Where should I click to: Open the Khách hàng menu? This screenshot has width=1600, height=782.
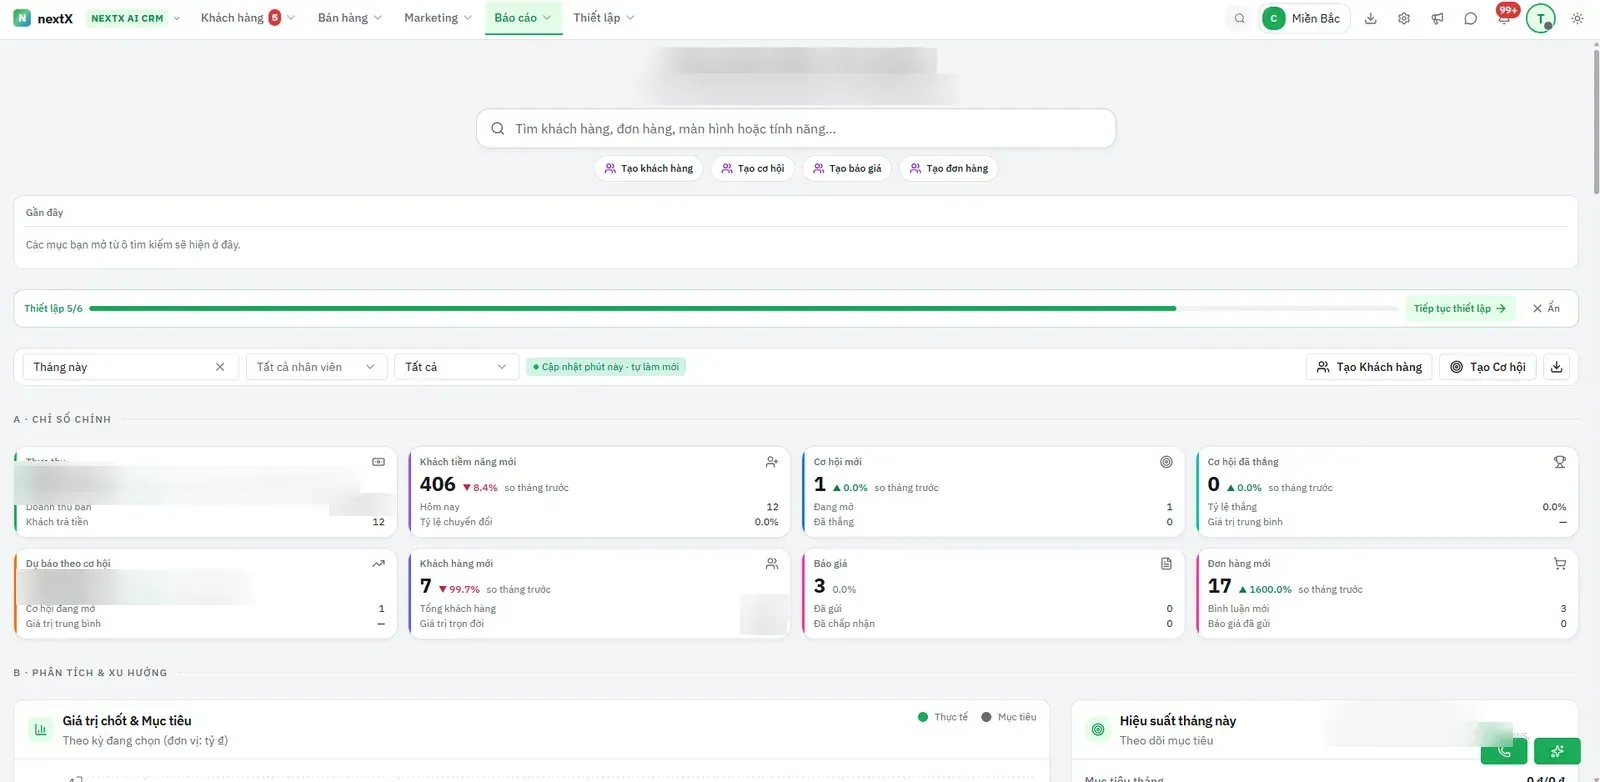click(248, 18)
